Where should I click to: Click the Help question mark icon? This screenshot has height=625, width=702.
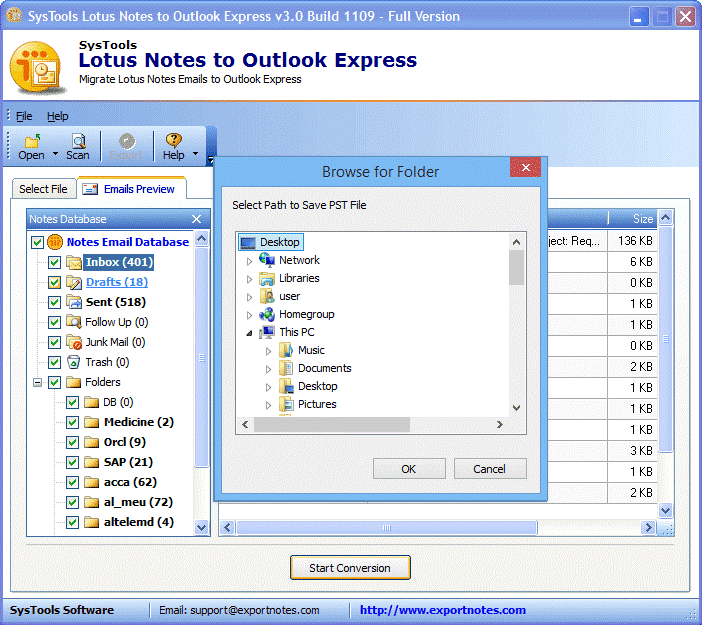173,141
